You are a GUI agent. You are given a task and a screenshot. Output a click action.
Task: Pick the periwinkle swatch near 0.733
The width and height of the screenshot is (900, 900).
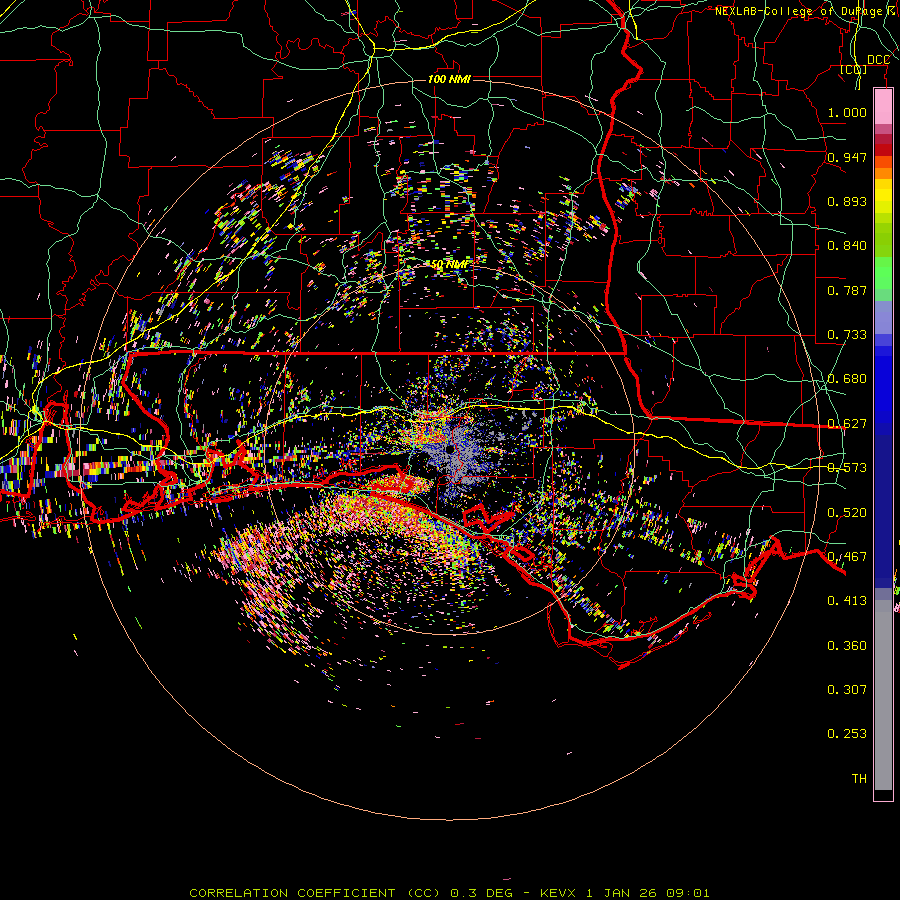[x=883, y=317]
